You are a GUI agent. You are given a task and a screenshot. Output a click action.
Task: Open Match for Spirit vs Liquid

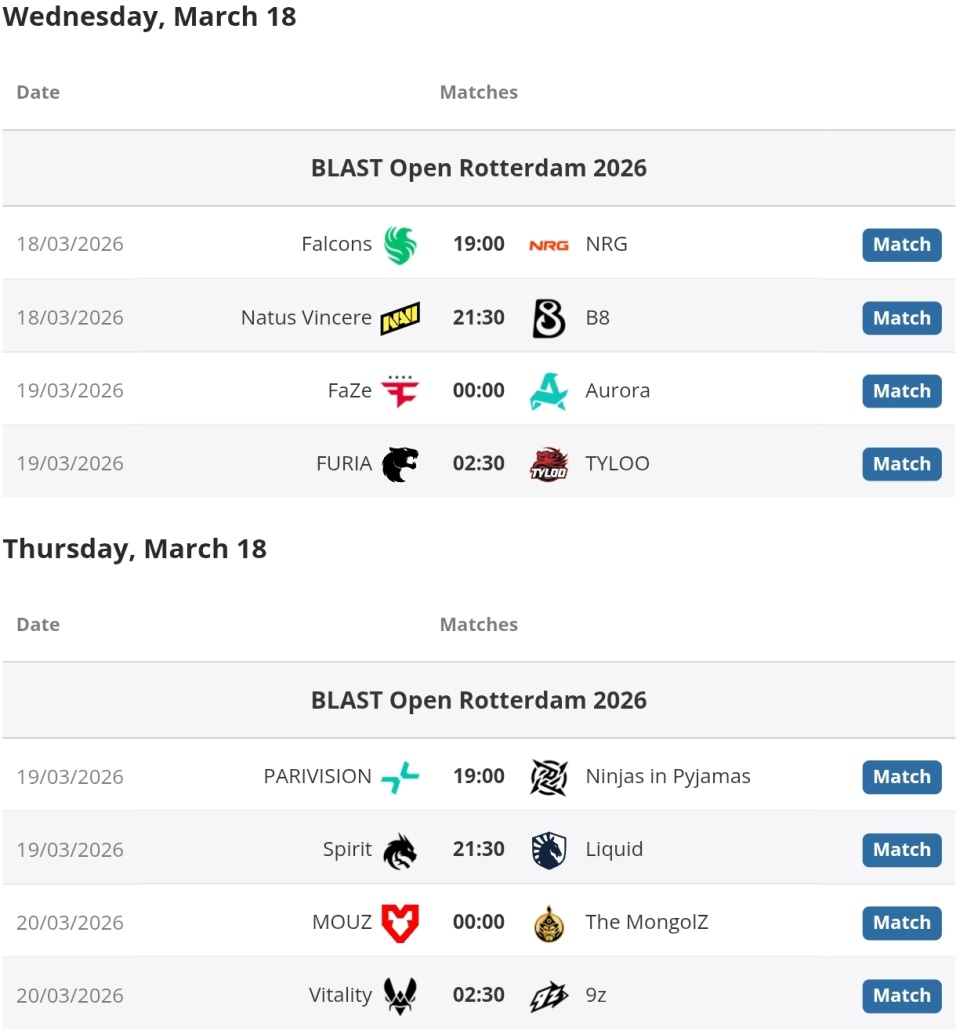901,850
